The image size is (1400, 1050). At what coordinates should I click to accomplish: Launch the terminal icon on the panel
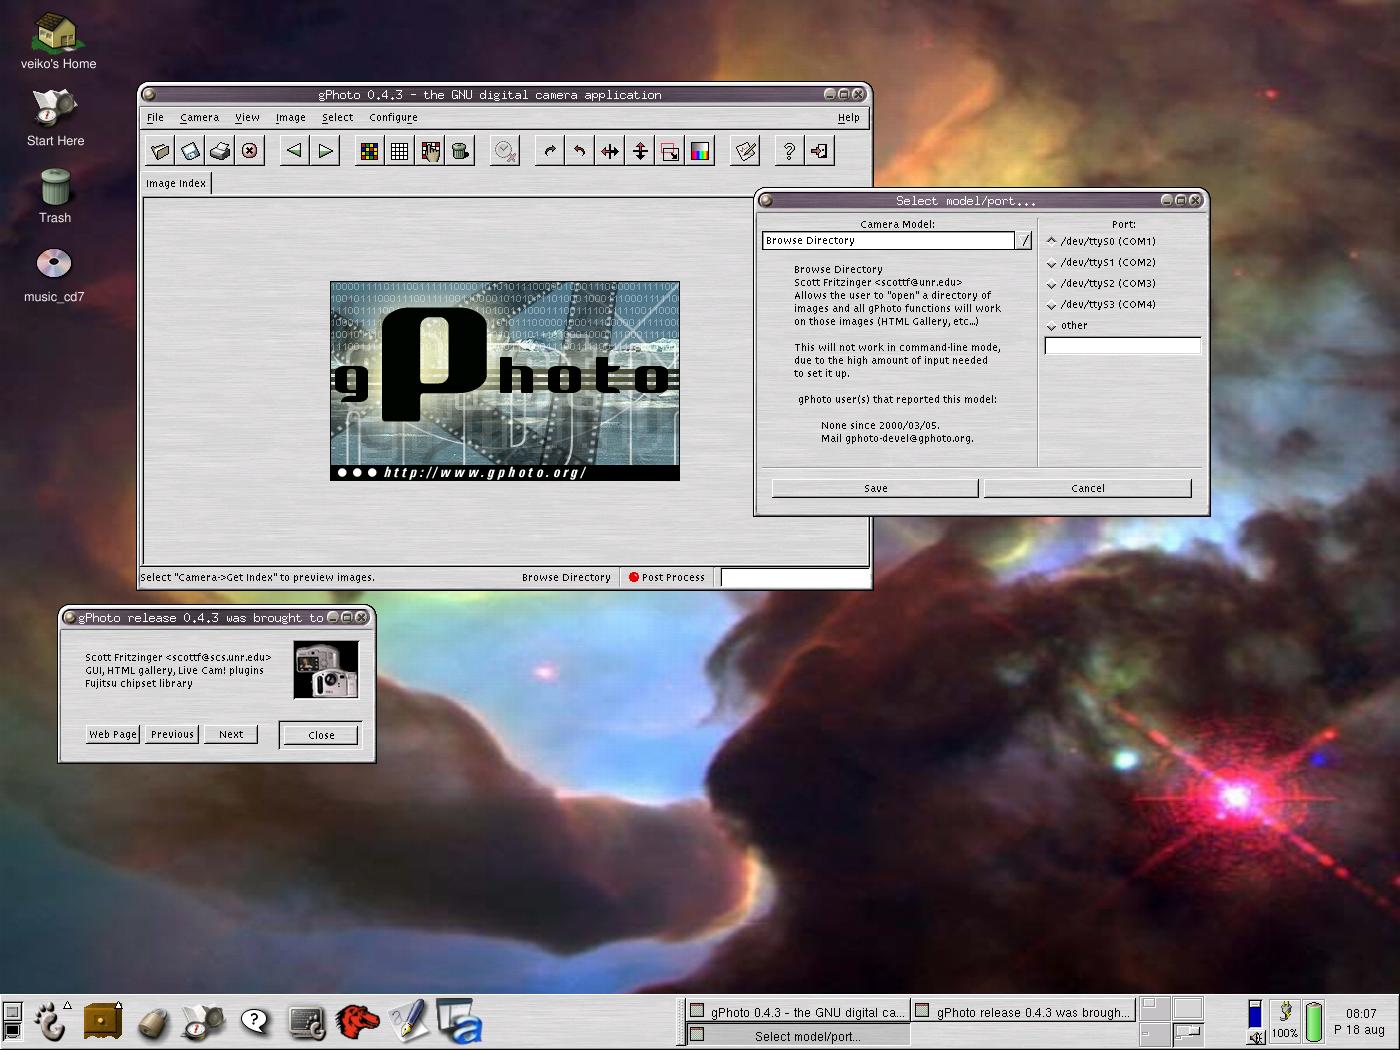(x=306, y=1022)
